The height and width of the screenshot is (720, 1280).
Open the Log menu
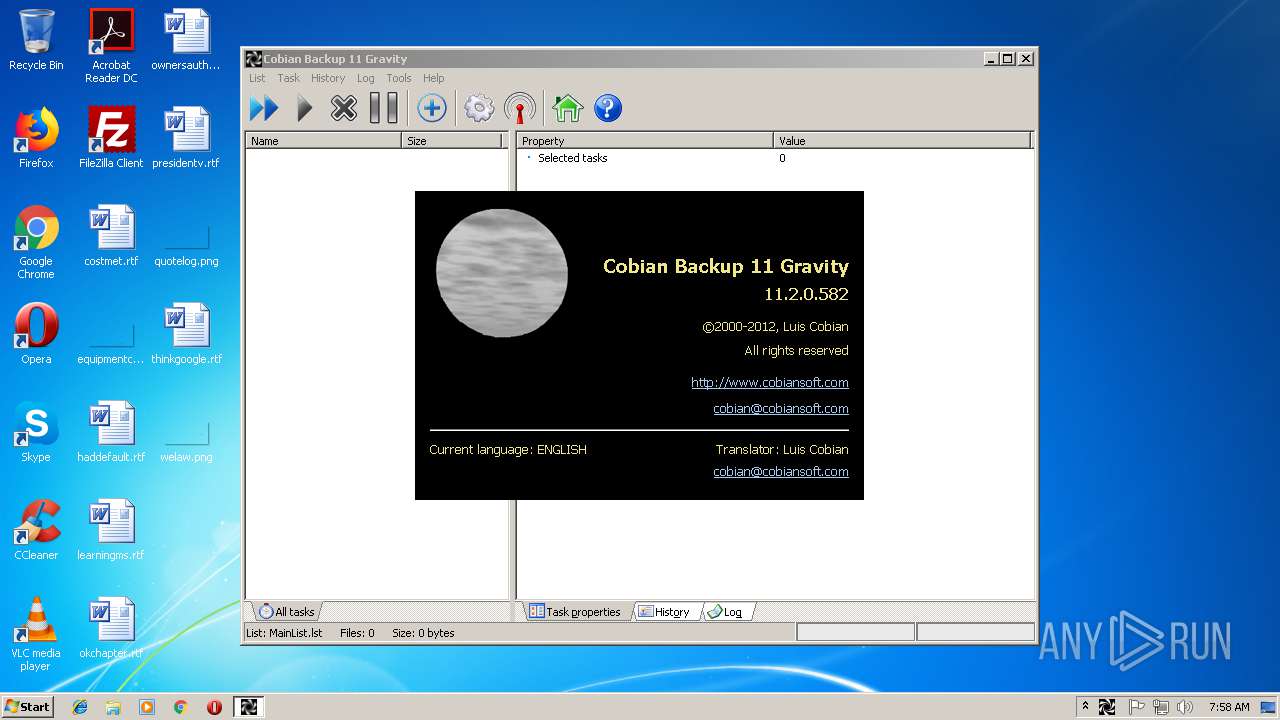(x=366, y=78)
